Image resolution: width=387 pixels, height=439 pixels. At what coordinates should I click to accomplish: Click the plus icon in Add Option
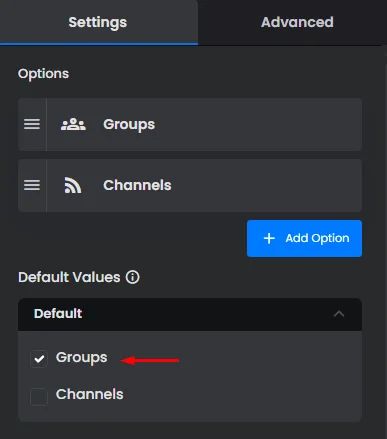[x=269, y=238]
